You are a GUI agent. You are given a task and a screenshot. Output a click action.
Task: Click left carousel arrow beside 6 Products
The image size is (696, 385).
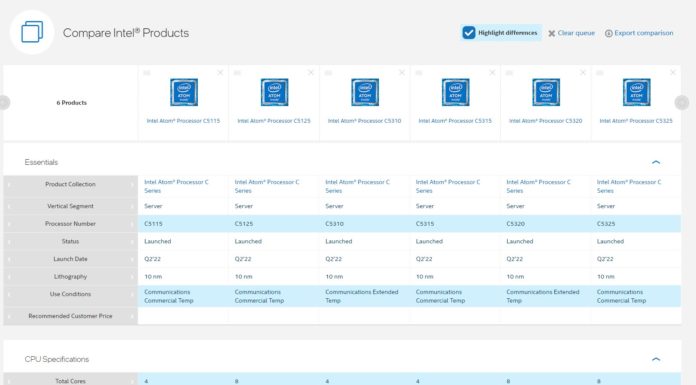point(4,103)
